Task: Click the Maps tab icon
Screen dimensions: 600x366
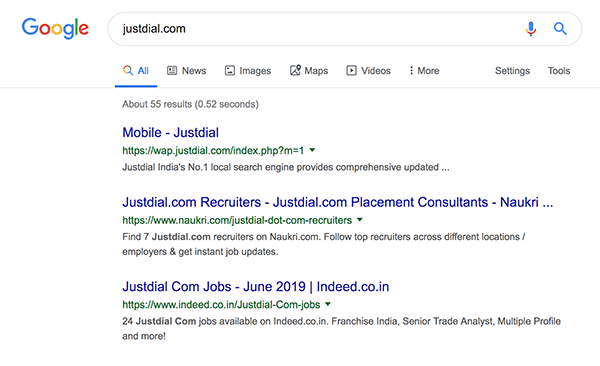Action: (x=295, y=70)
